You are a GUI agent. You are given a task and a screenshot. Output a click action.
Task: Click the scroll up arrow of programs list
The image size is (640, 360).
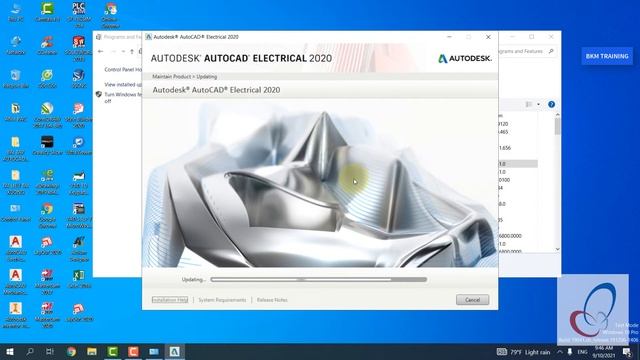pyautogui.click(x=558, y=116)
